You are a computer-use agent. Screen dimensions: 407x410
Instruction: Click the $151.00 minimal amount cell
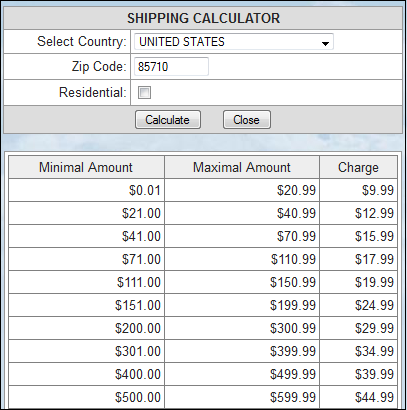pyautogui.click(x=86, y=305)
